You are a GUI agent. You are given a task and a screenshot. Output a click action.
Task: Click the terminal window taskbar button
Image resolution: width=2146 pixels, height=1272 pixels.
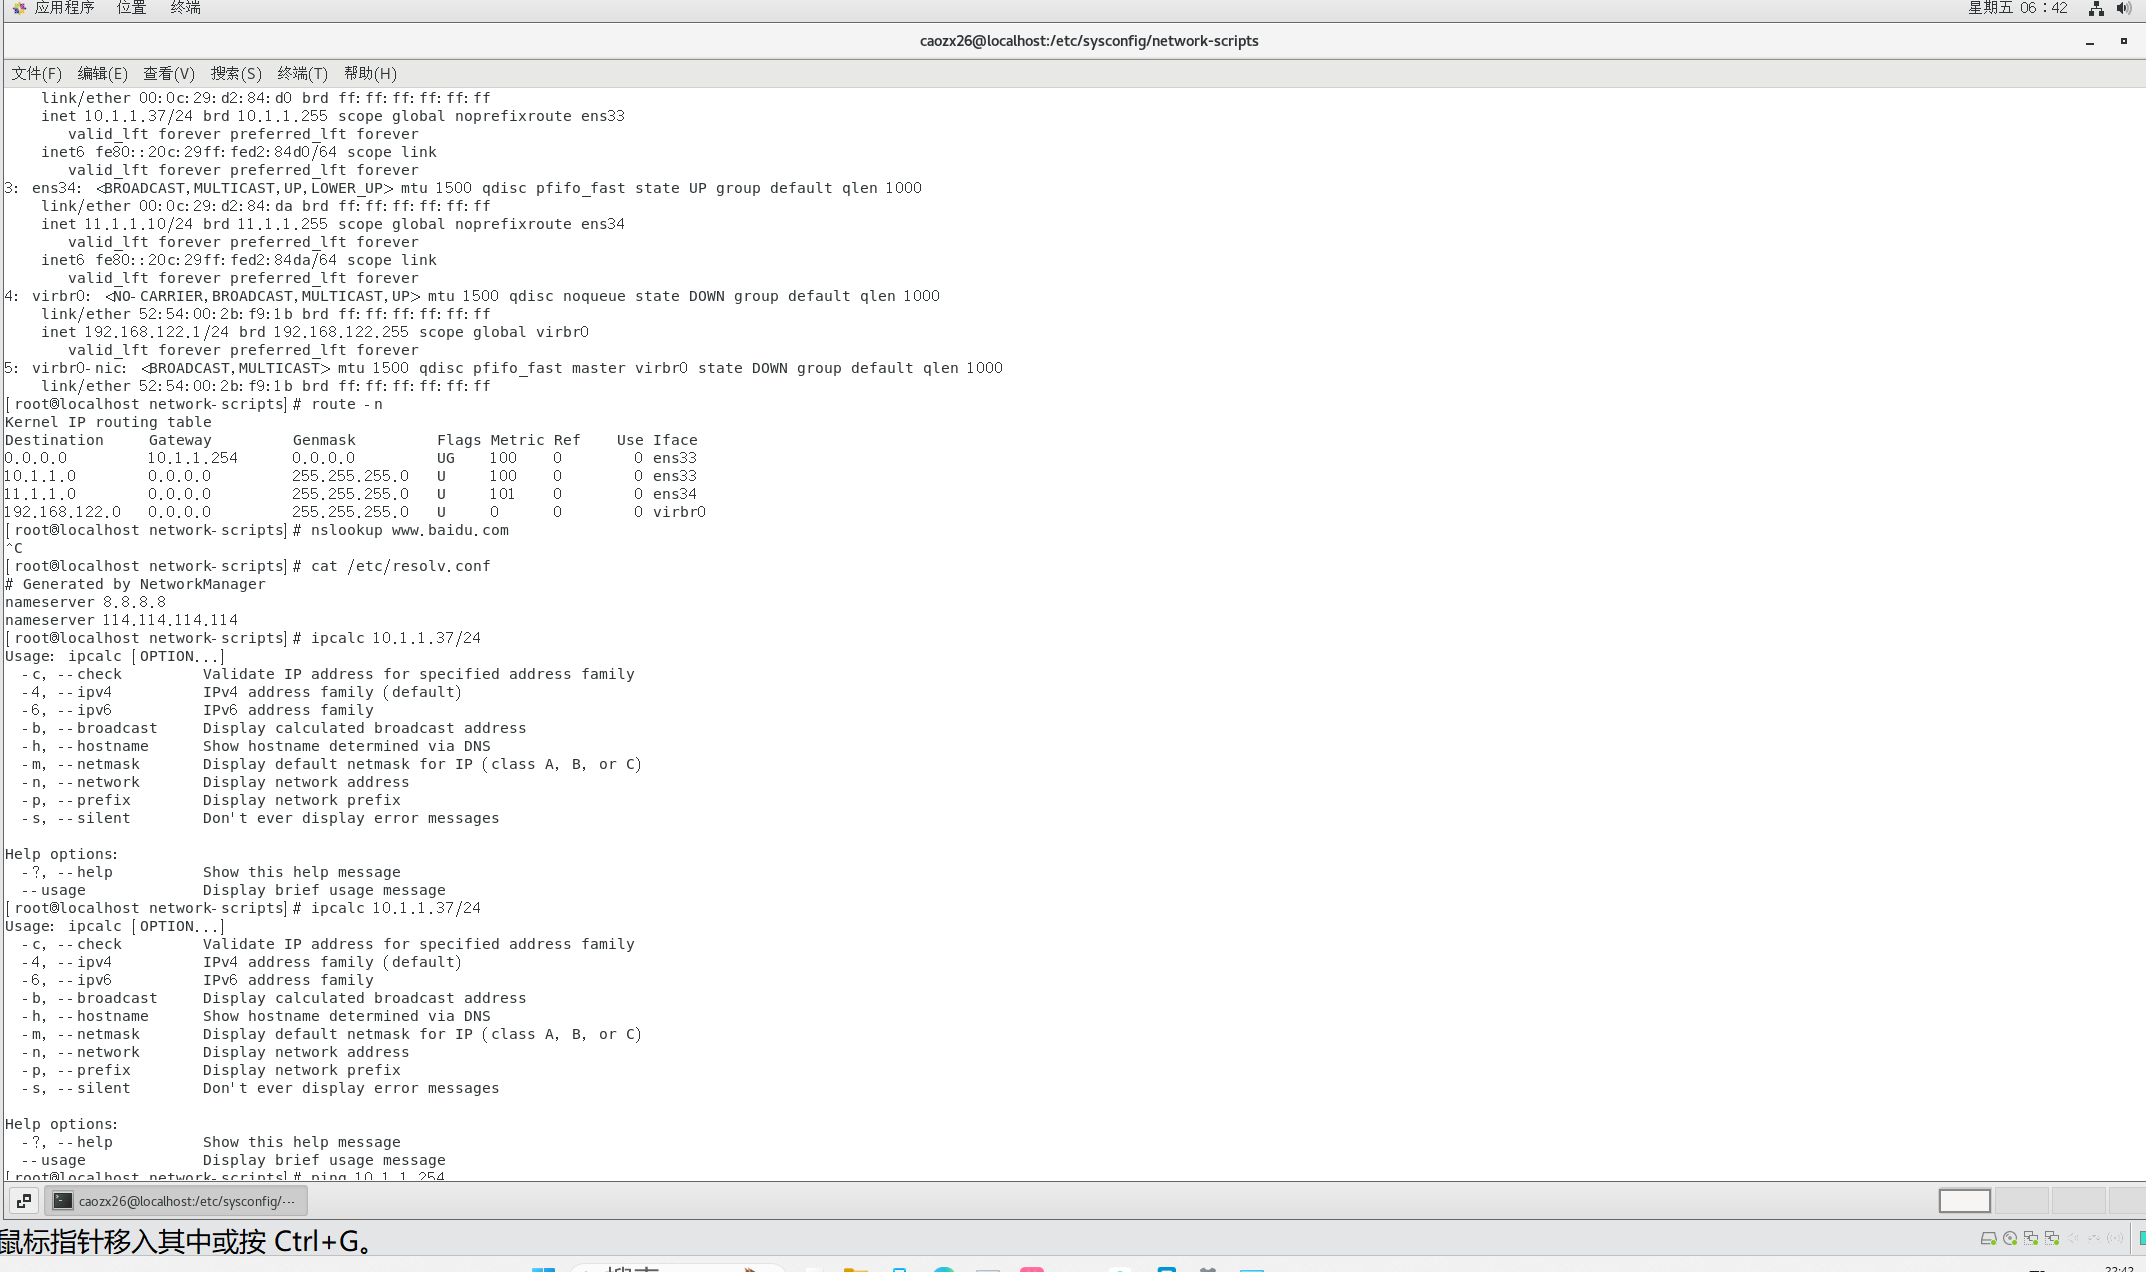tap(176, 1200)
